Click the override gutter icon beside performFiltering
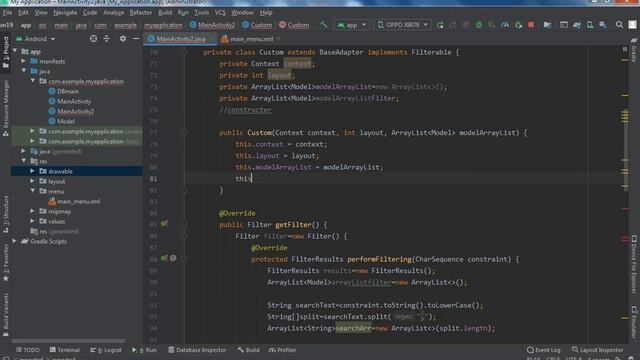This screenshot has height=360, width=640. coord(164,258)
